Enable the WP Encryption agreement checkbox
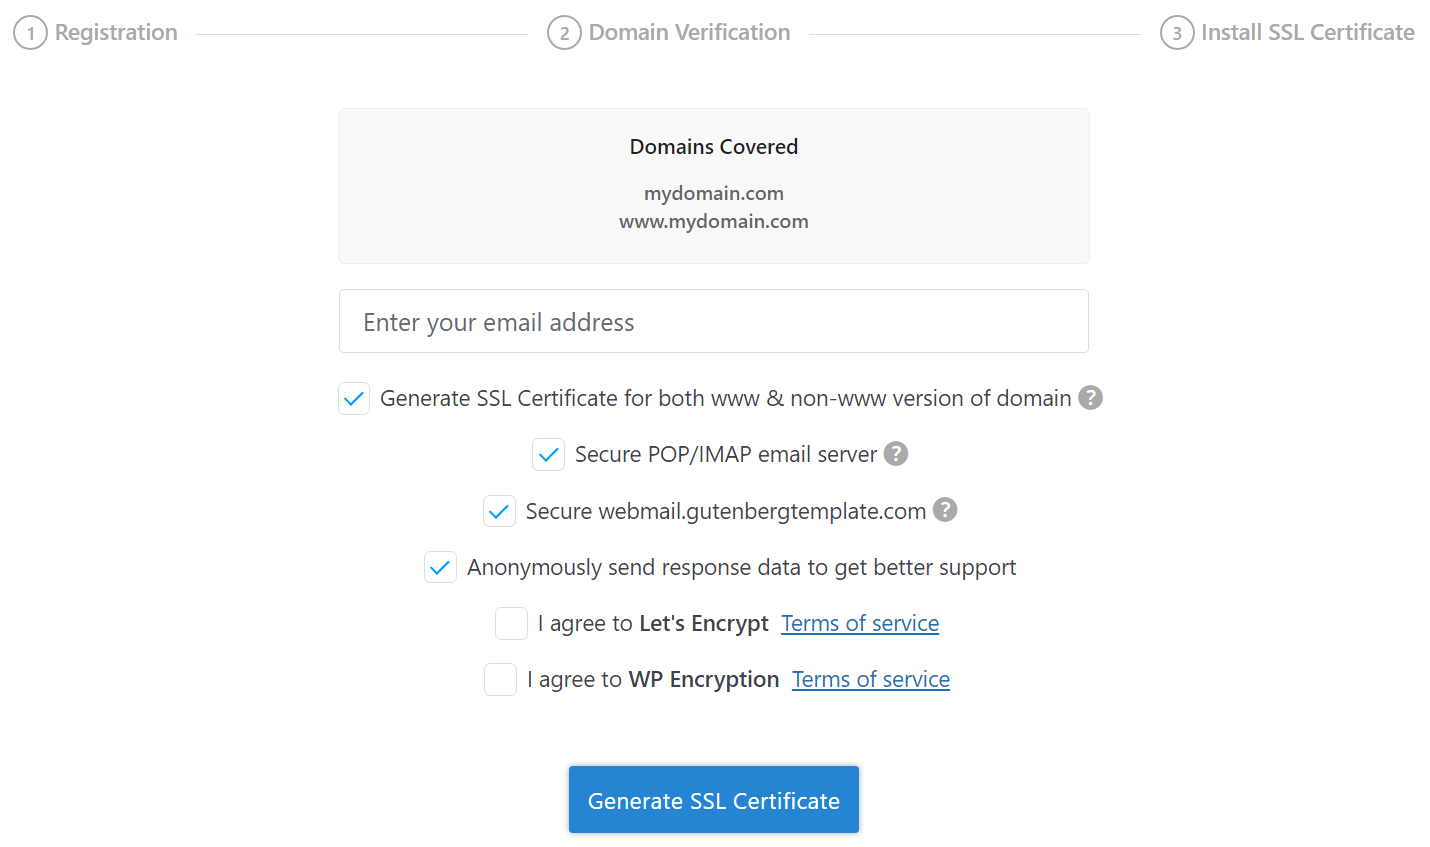Image resolution: width=1430 pixels, height=847 pixels. tap(500, 679)
